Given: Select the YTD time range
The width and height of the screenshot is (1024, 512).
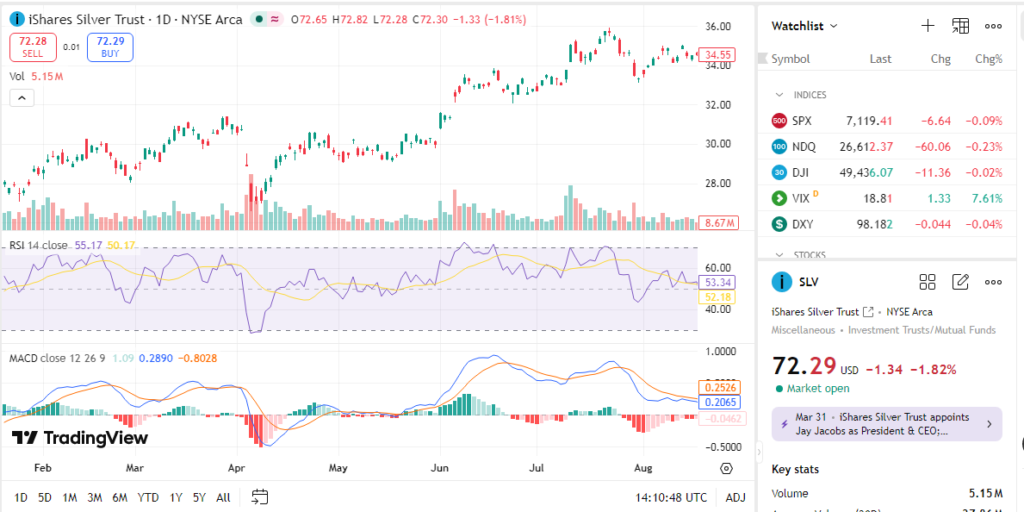Looking at the screenshot, I should pyautogui.click(x=147, y=497).
